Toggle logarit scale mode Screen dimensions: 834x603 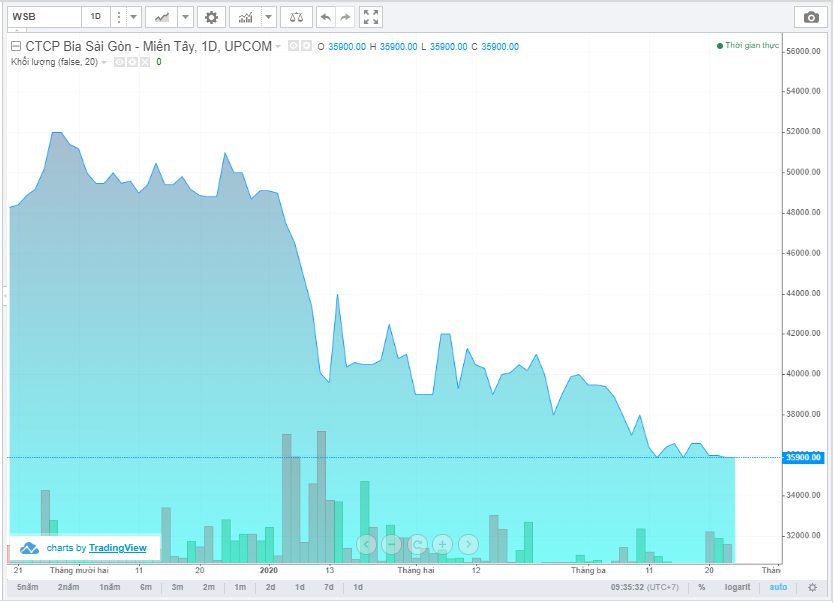pyautogui.click(x=737, y=587)
